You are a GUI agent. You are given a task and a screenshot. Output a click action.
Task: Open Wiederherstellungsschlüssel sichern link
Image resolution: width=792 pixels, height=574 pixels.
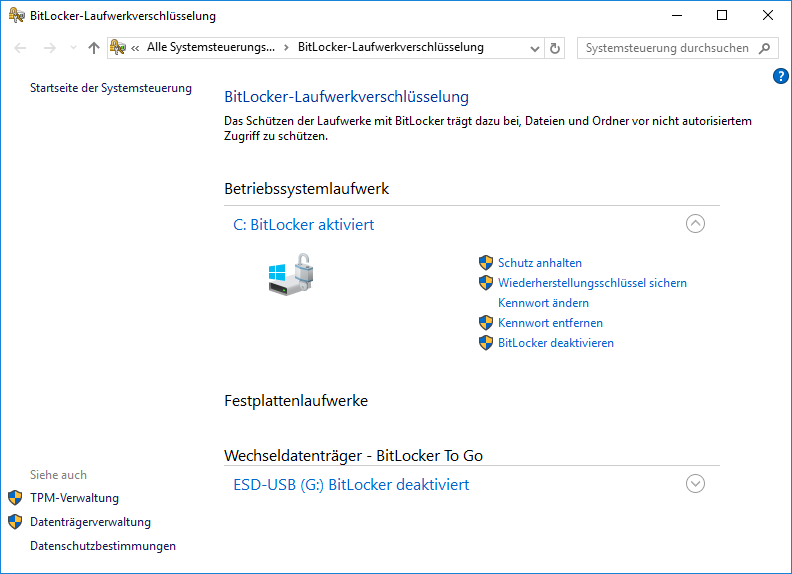pyautogui.click(x=592, y=282)
